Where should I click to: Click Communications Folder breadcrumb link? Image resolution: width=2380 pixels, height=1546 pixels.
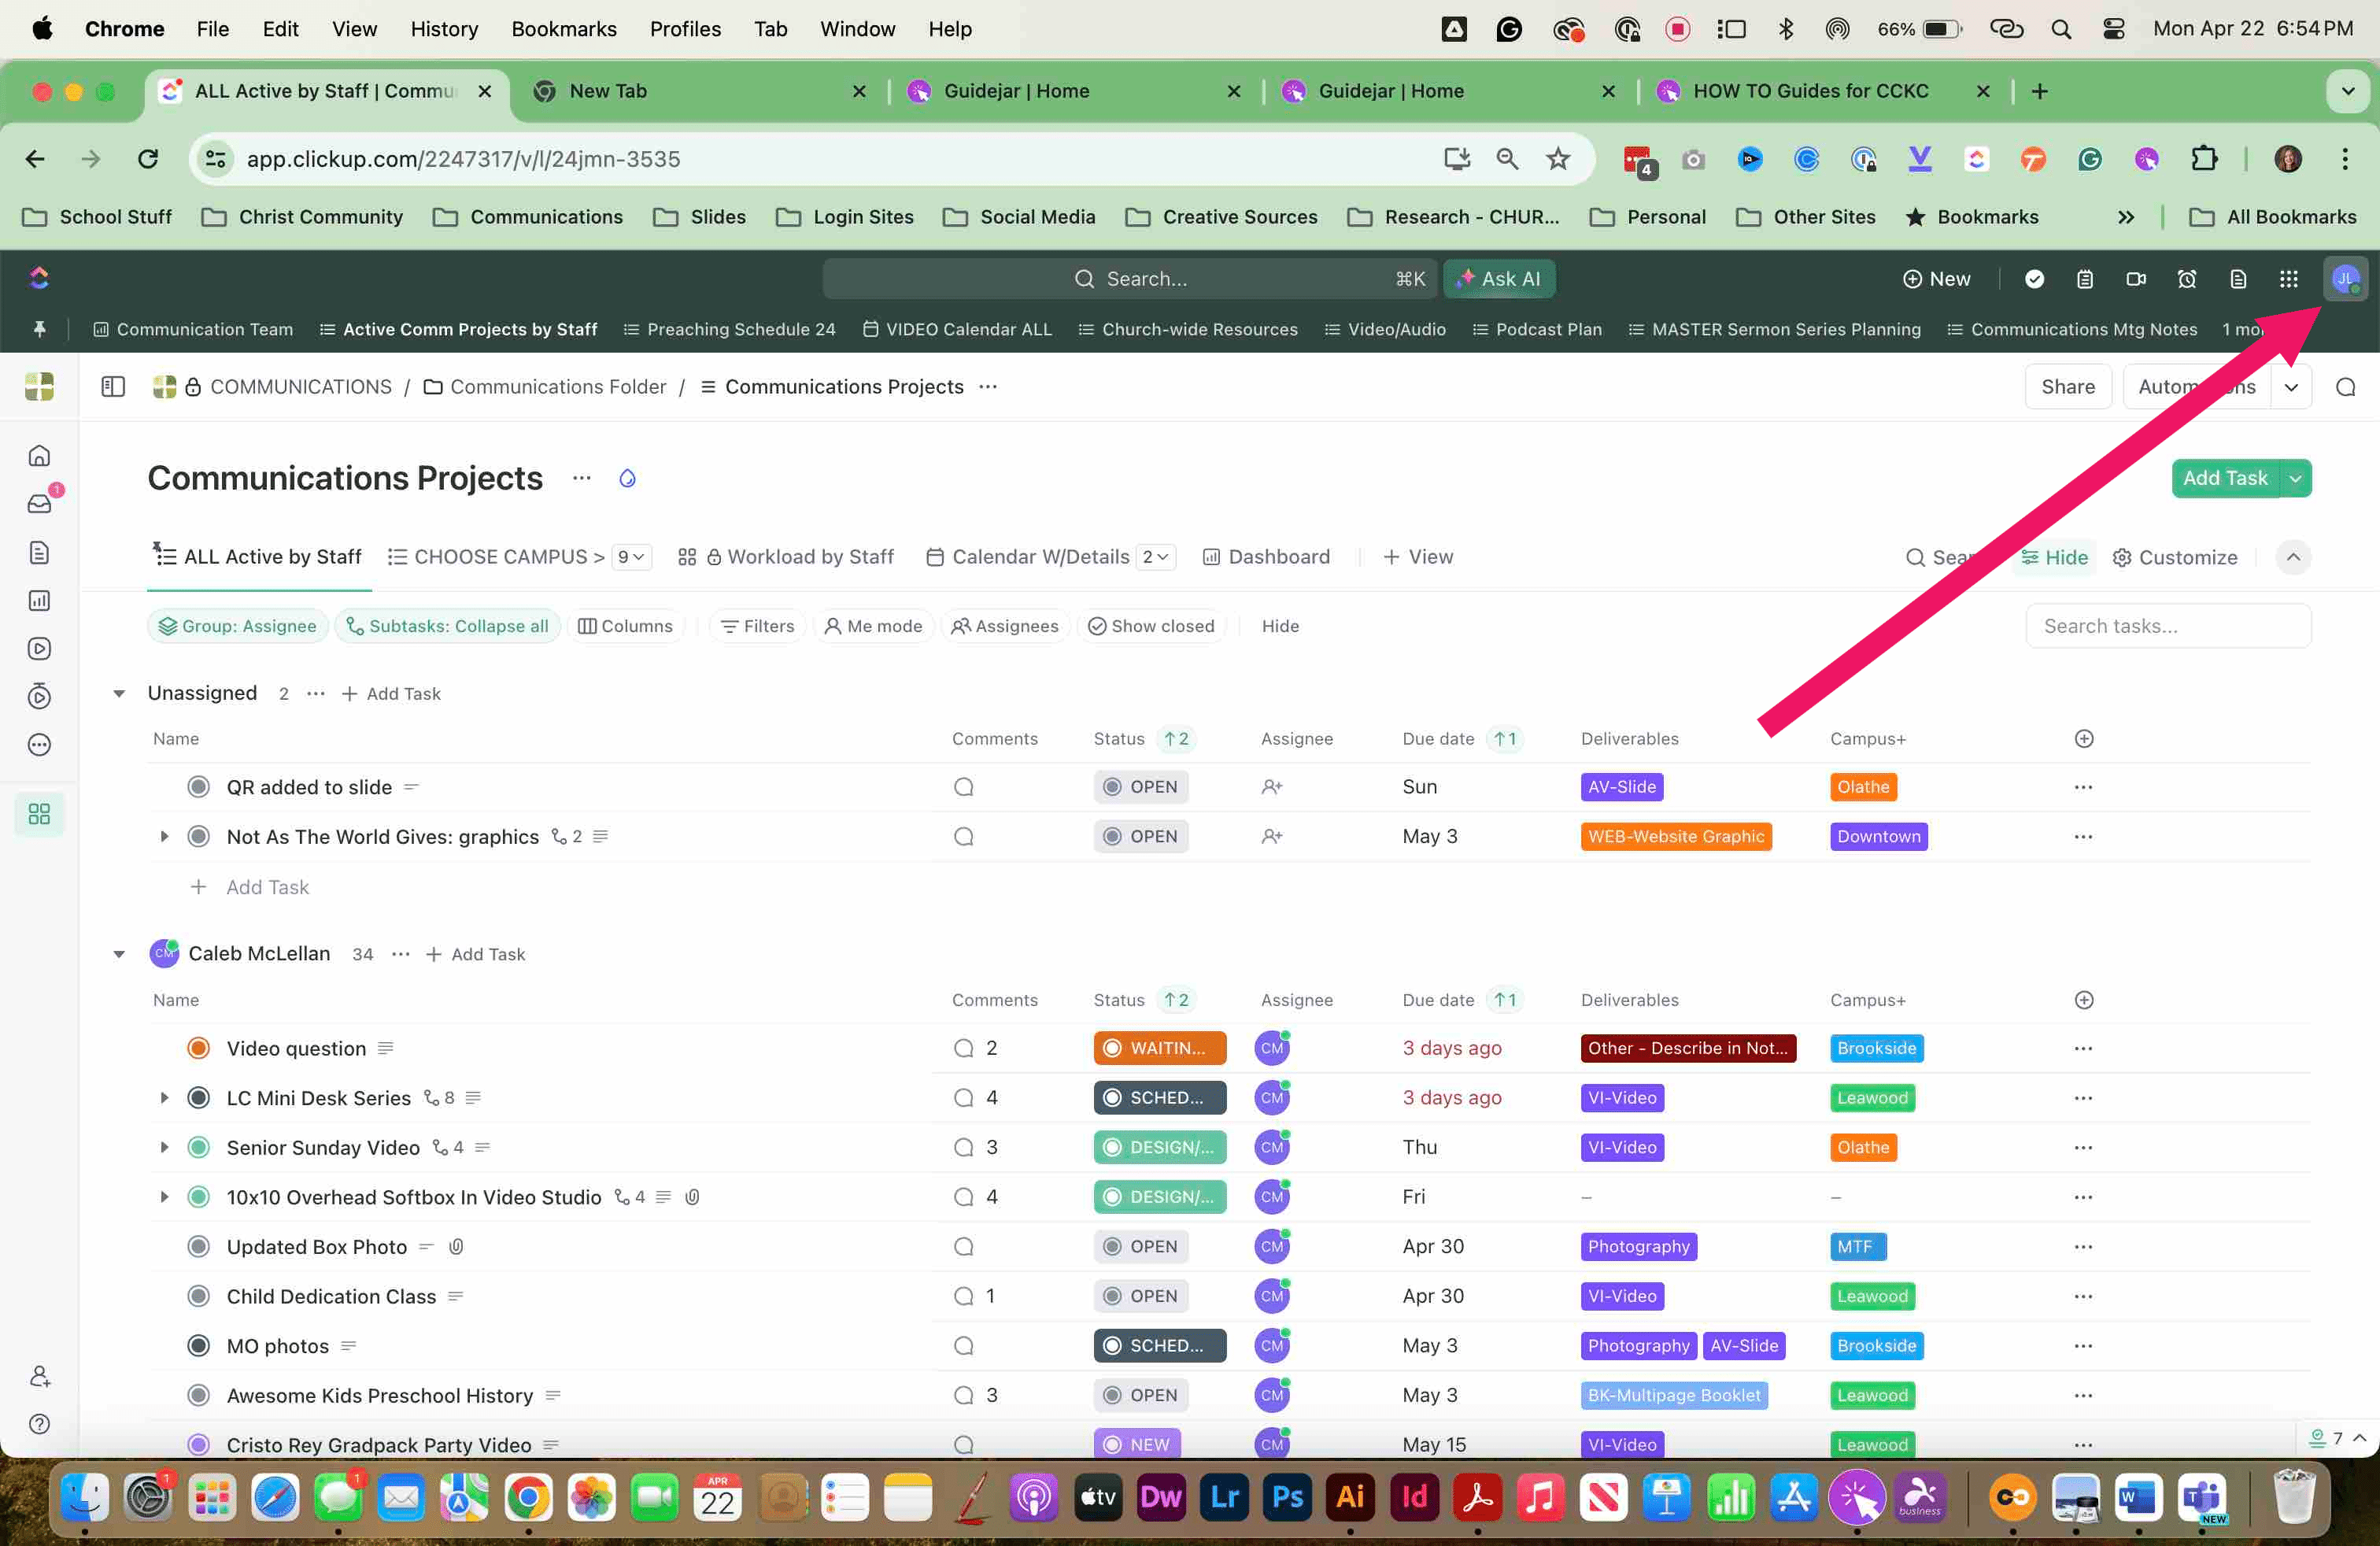(x=545, y=387)
